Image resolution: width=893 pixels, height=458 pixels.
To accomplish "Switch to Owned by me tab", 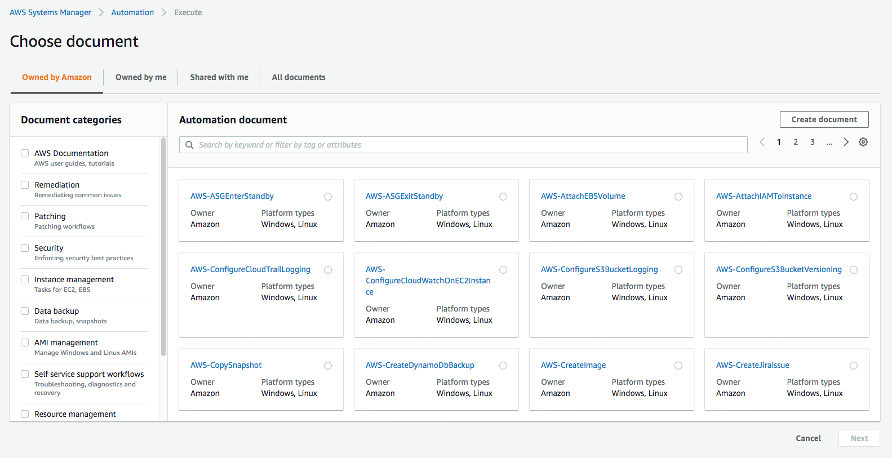I will click(x=141, y=77).
